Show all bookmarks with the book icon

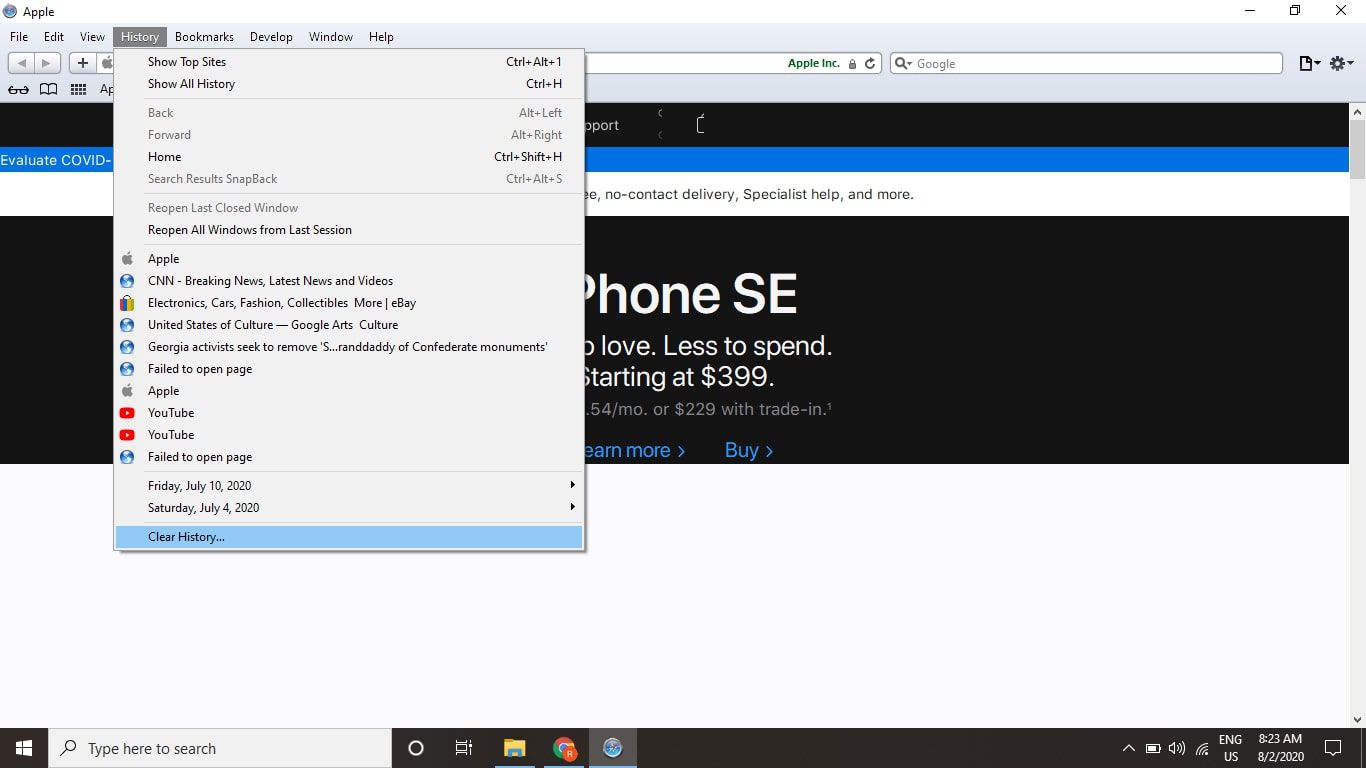(48, 89)
